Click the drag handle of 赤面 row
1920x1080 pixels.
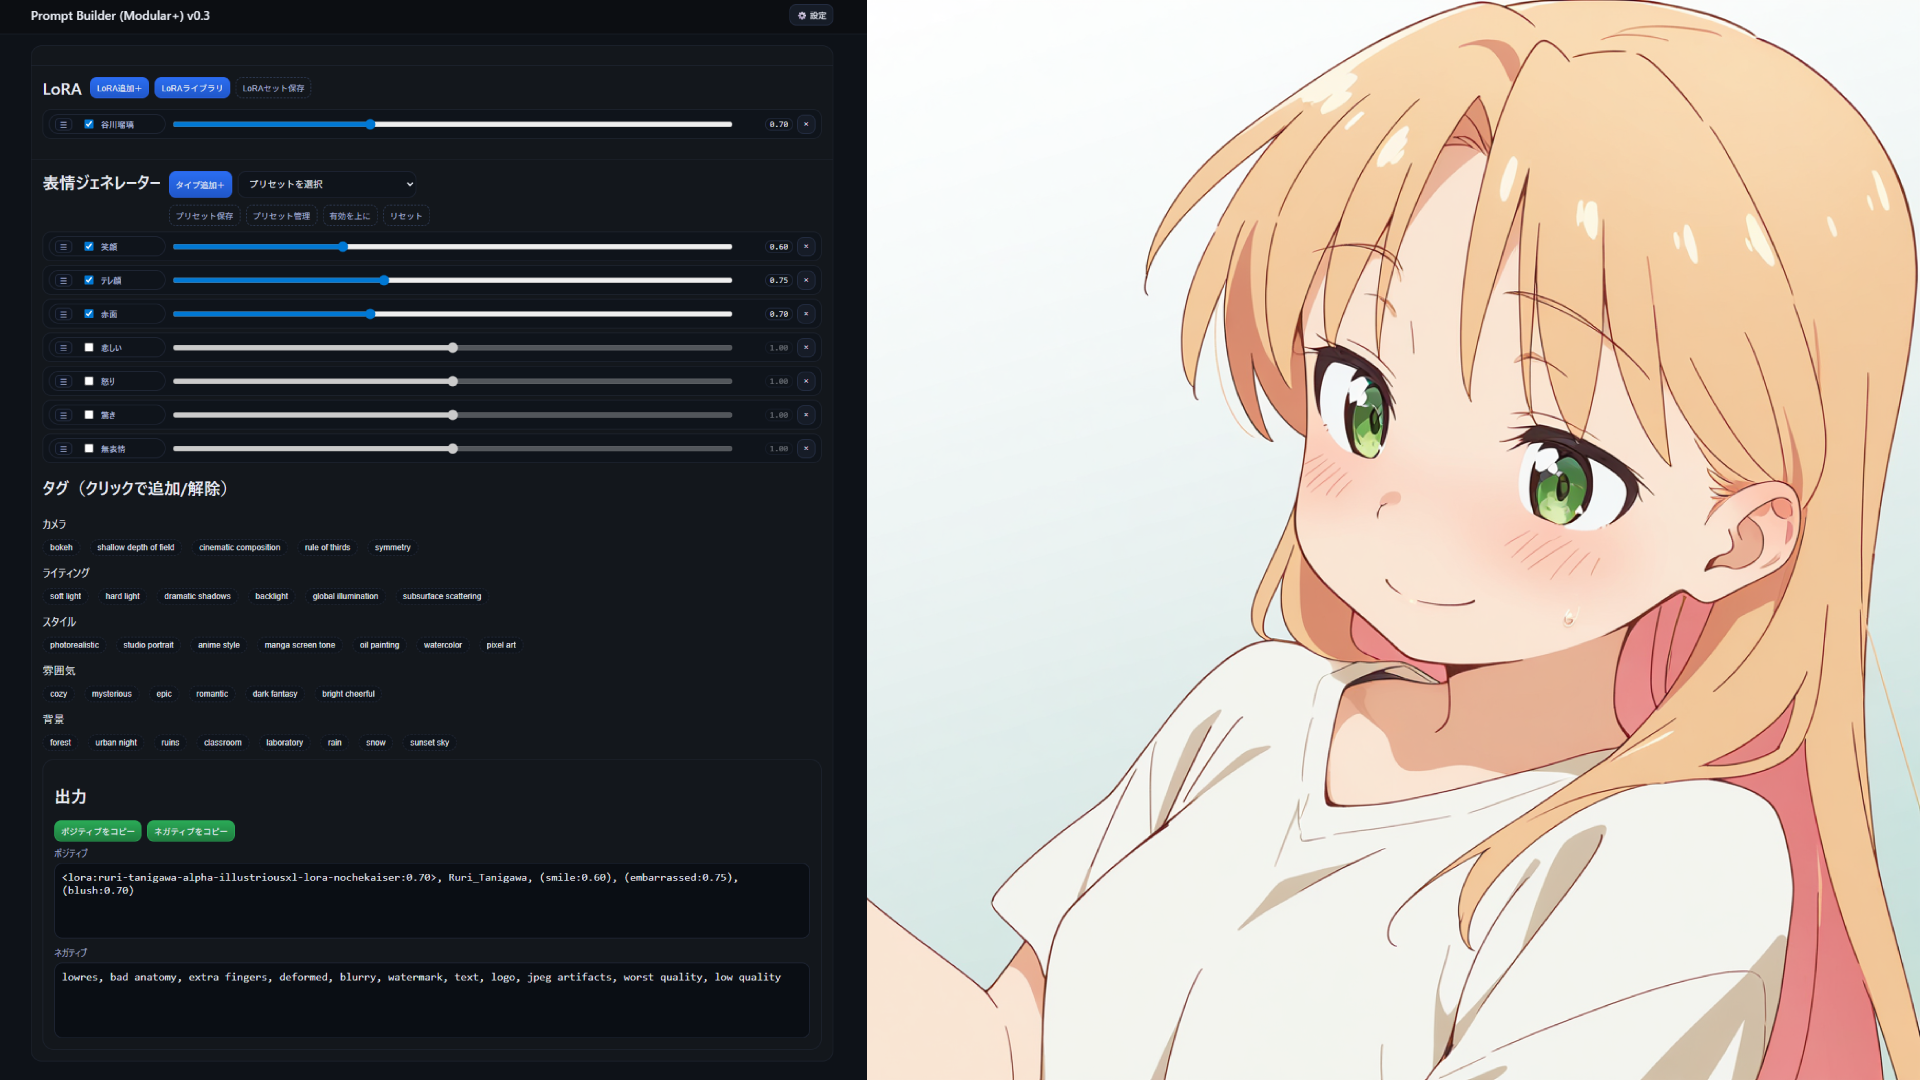tap(63, 314)
